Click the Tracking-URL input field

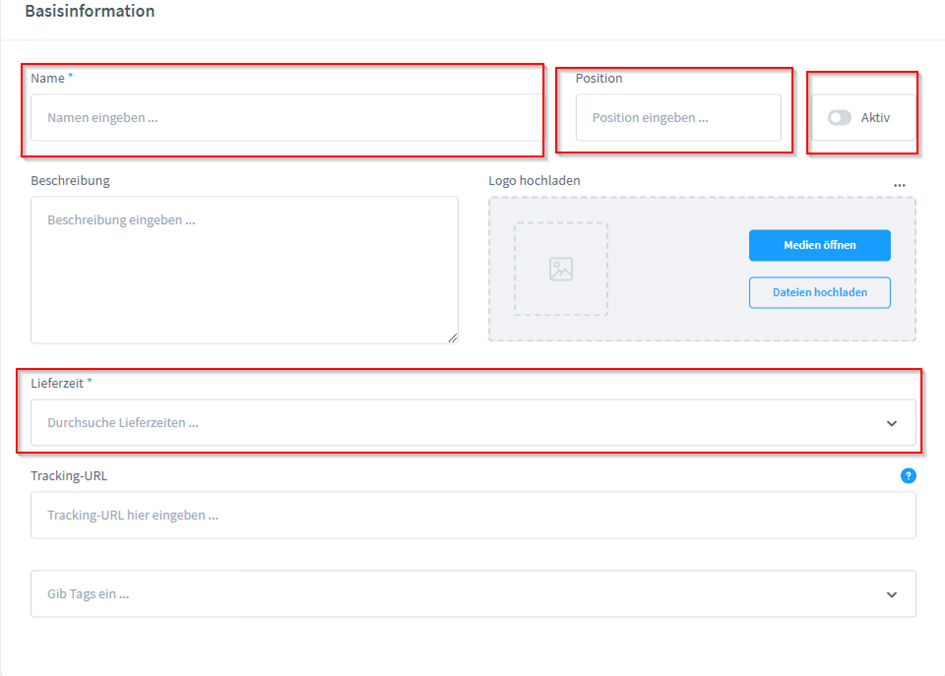coord(473,516)
